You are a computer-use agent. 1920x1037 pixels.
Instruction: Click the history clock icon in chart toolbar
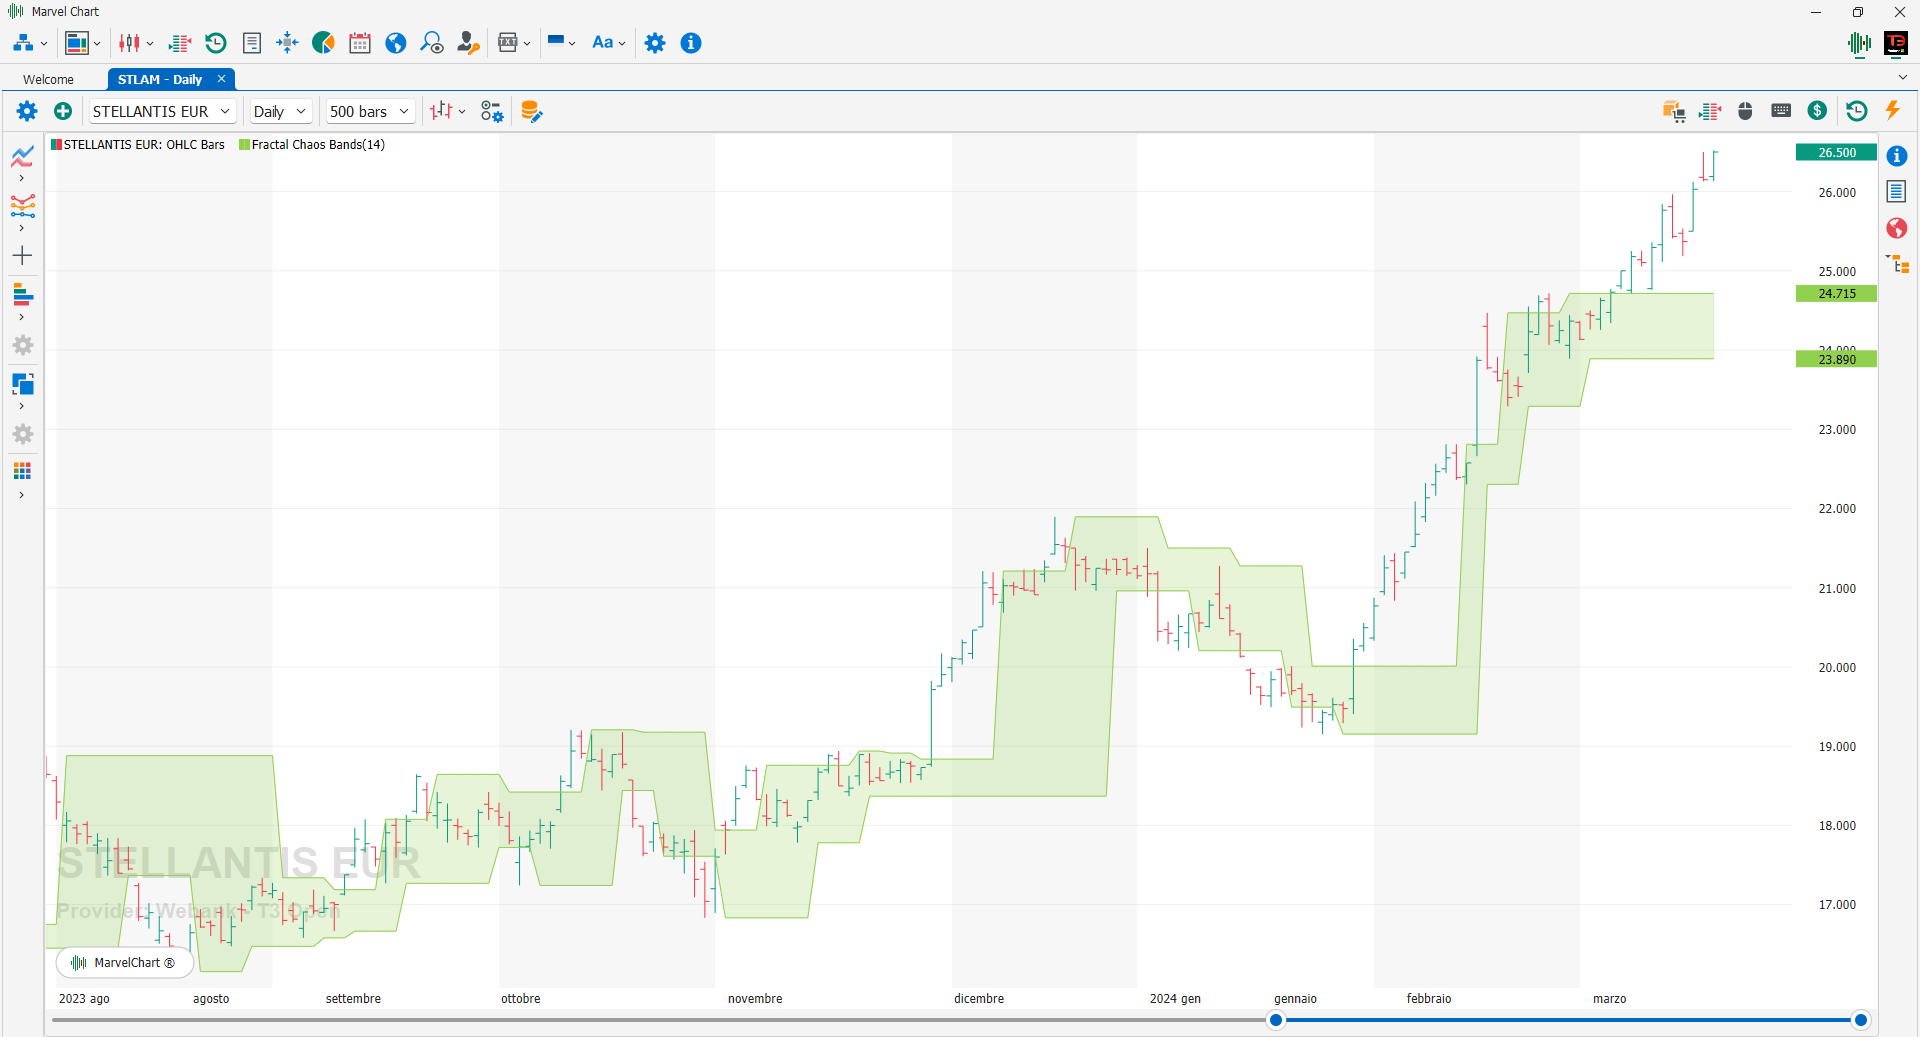(x=1857, y=111)
